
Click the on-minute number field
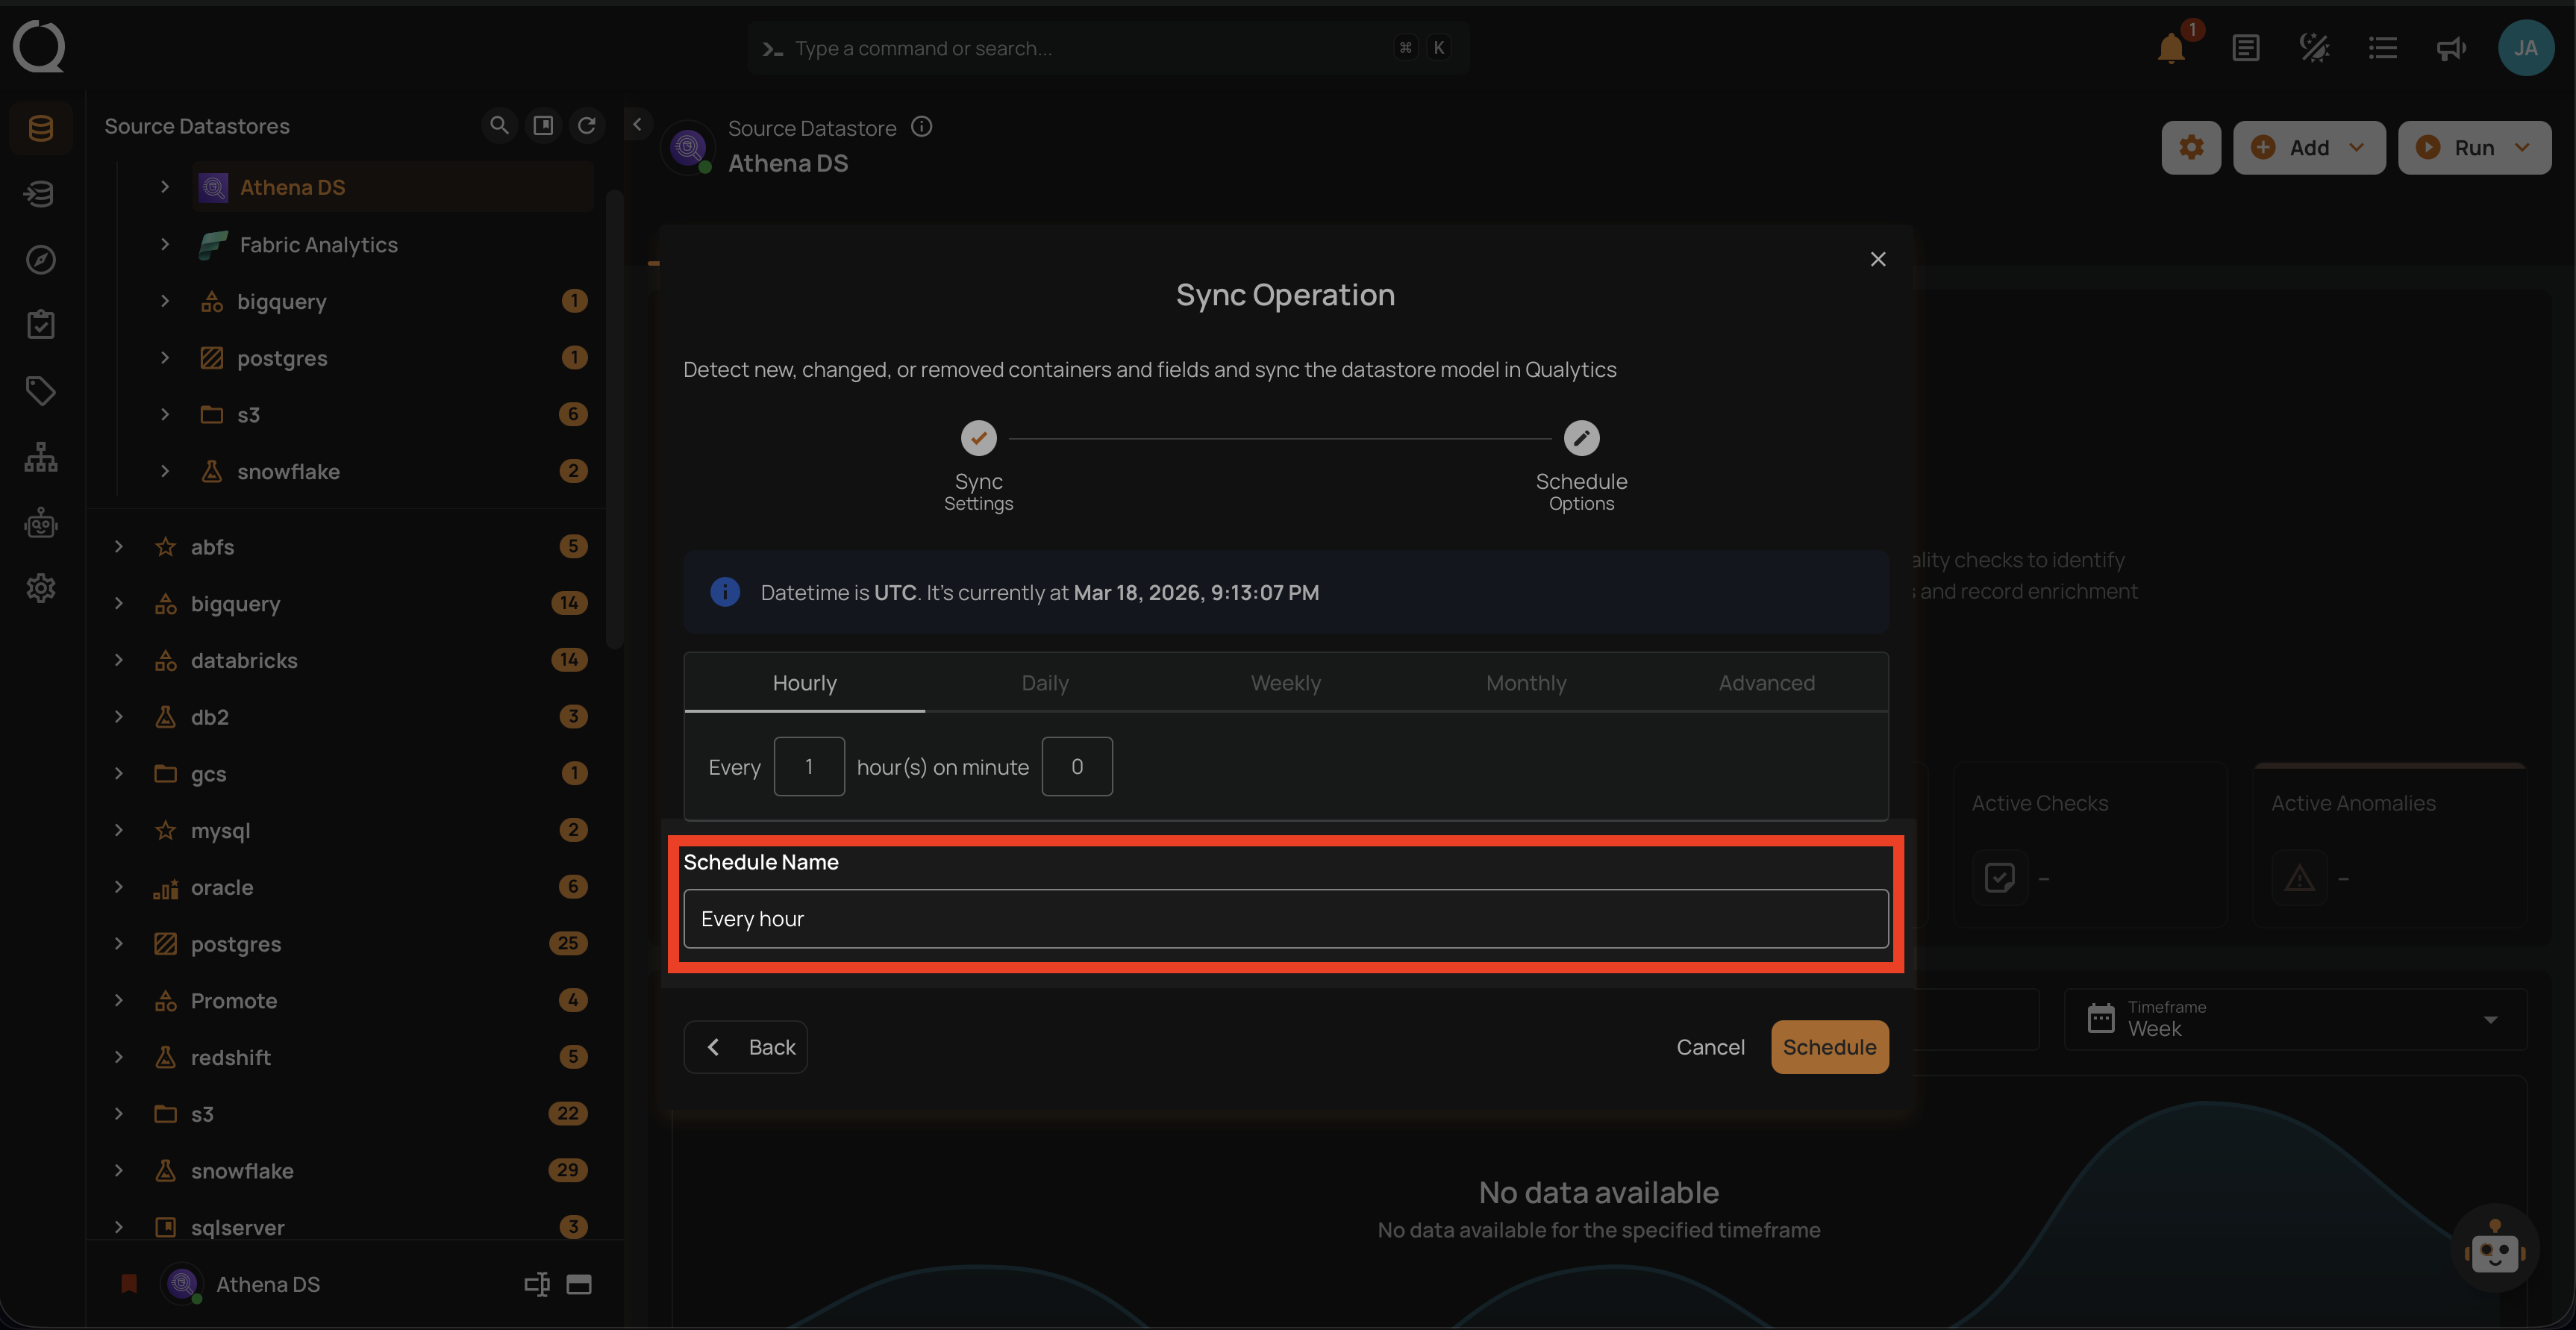coord(1077,767)
